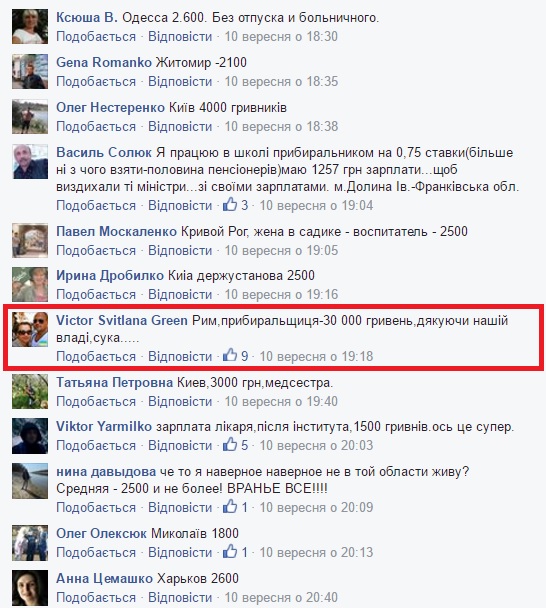Open Анна Цемашко's profile avatar
546x608 pixels.
30,587
